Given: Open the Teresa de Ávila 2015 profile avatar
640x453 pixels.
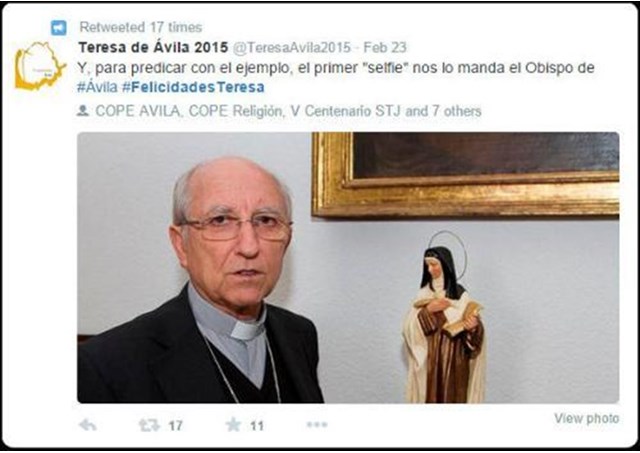Looking at the screenshot, I should point(40,66).
